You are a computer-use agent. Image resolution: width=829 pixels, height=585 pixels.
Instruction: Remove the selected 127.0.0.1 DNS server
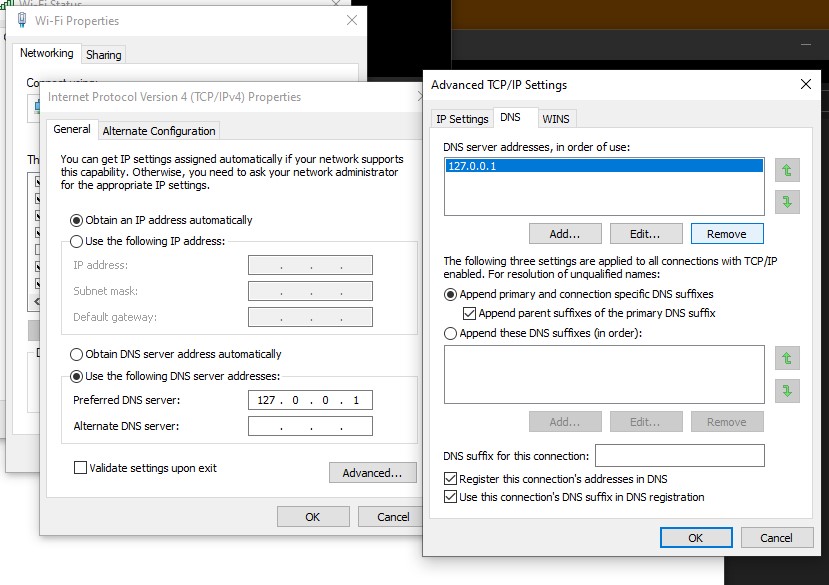(726, 234)
